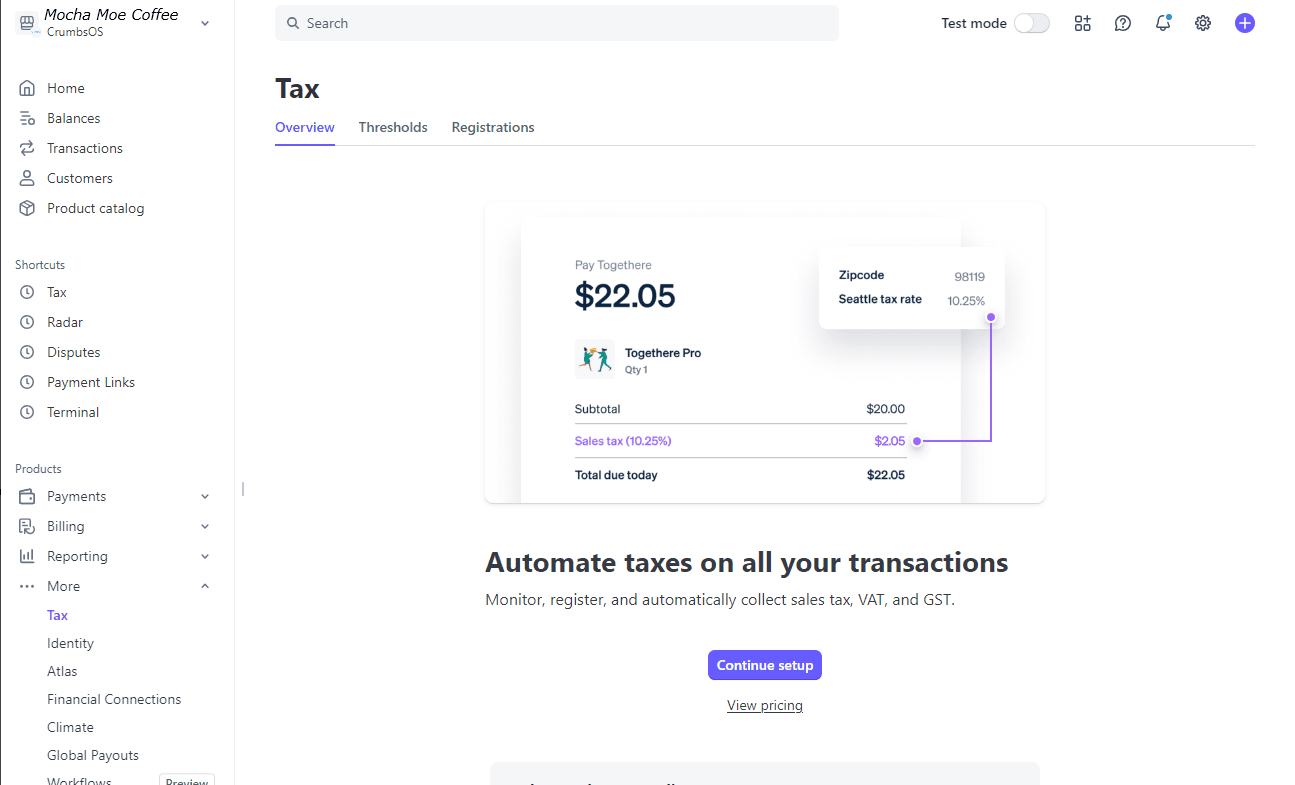This screenshot has width=1295, height=785.
Task: Click the purple plus create button
Action: click(x=1244, y=23)
